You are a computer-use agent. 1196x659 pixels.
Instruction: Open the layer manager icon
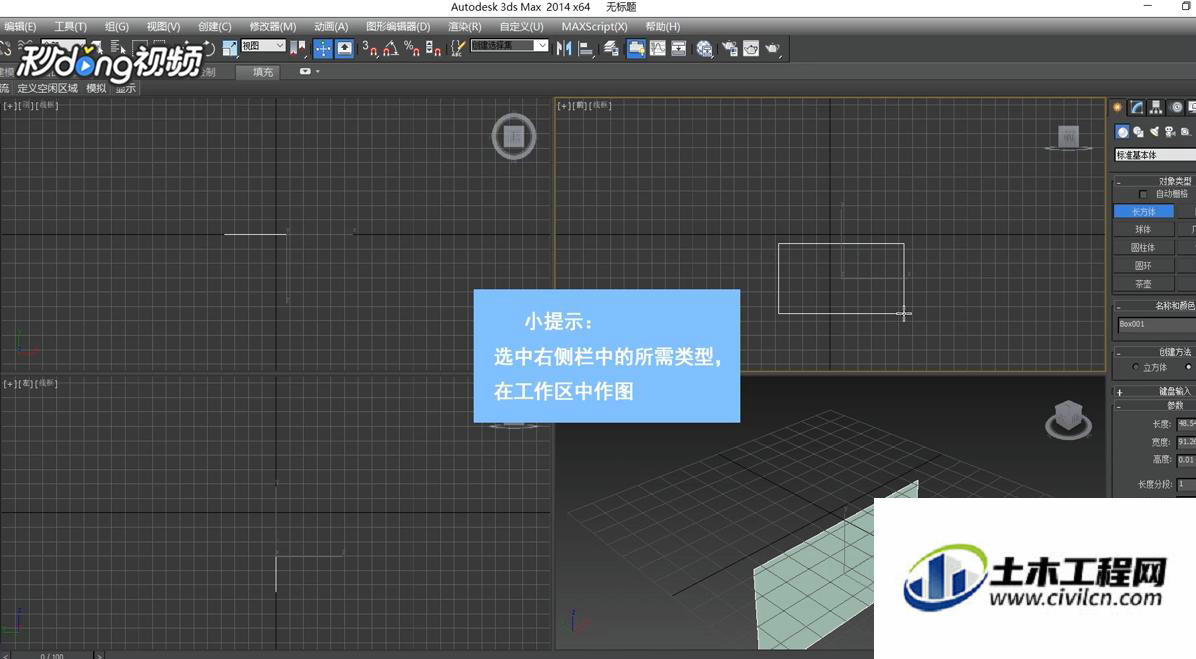point(611,49)
